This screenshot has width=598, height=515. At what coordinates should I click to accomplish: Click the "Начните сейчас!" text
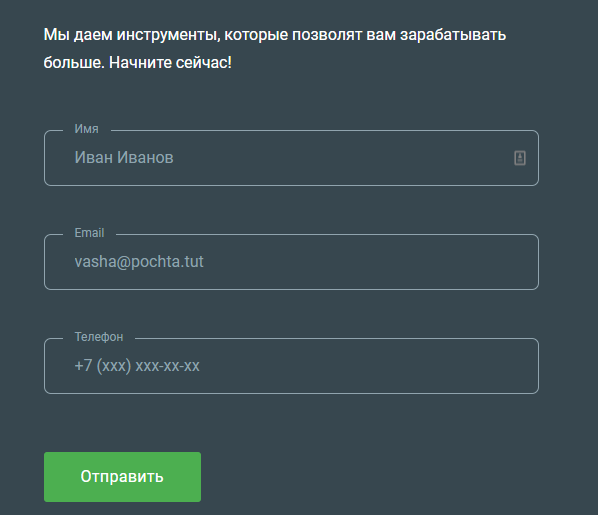click(x=170, y=63)
